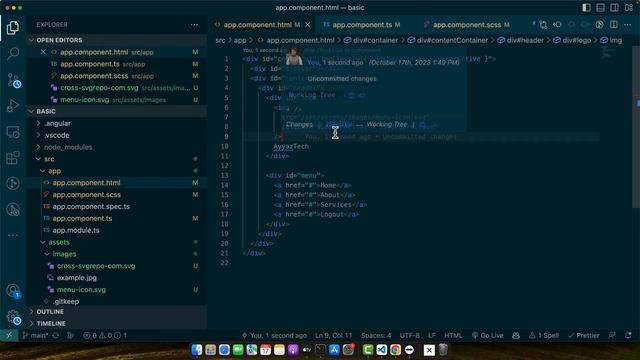Open the Explorer view in activity bar
This screenshot has height=360, width=640.
pos(13,28)
